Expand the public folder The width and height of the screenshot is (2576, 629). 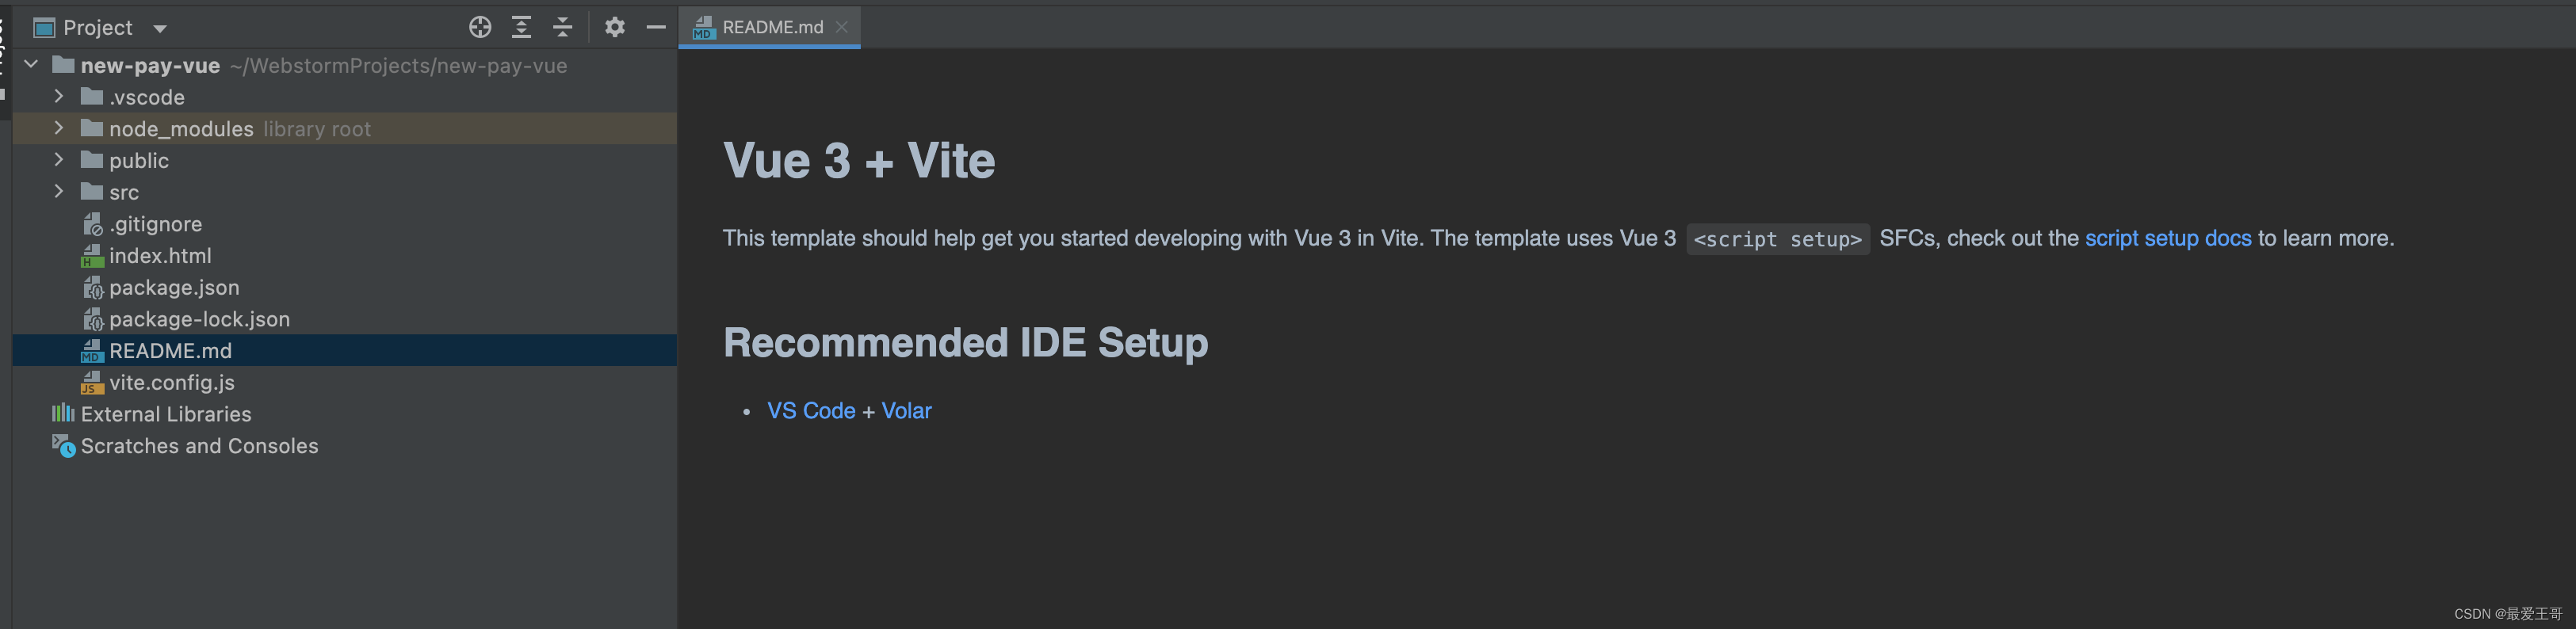coord(58,159)
